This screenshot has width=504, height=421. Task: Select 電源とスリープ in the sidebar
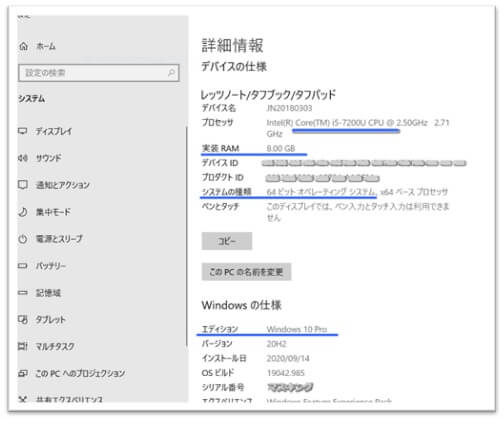(59, 239)
